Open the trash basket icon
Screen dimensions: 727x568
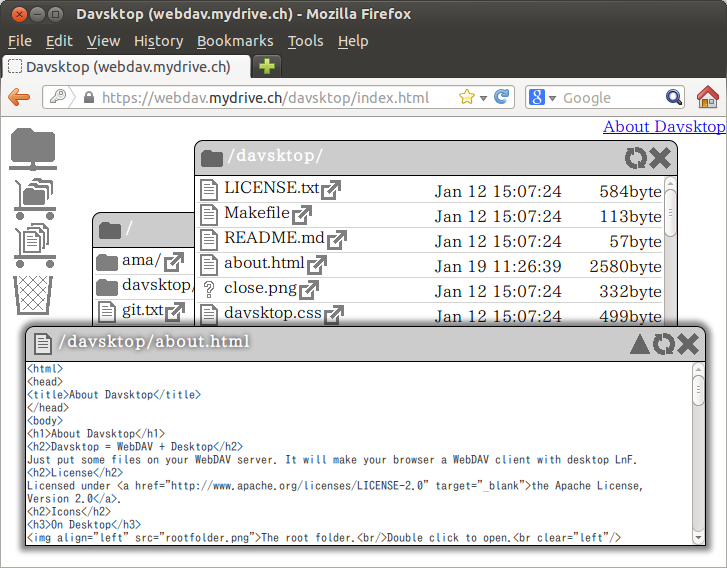[32, 294]
